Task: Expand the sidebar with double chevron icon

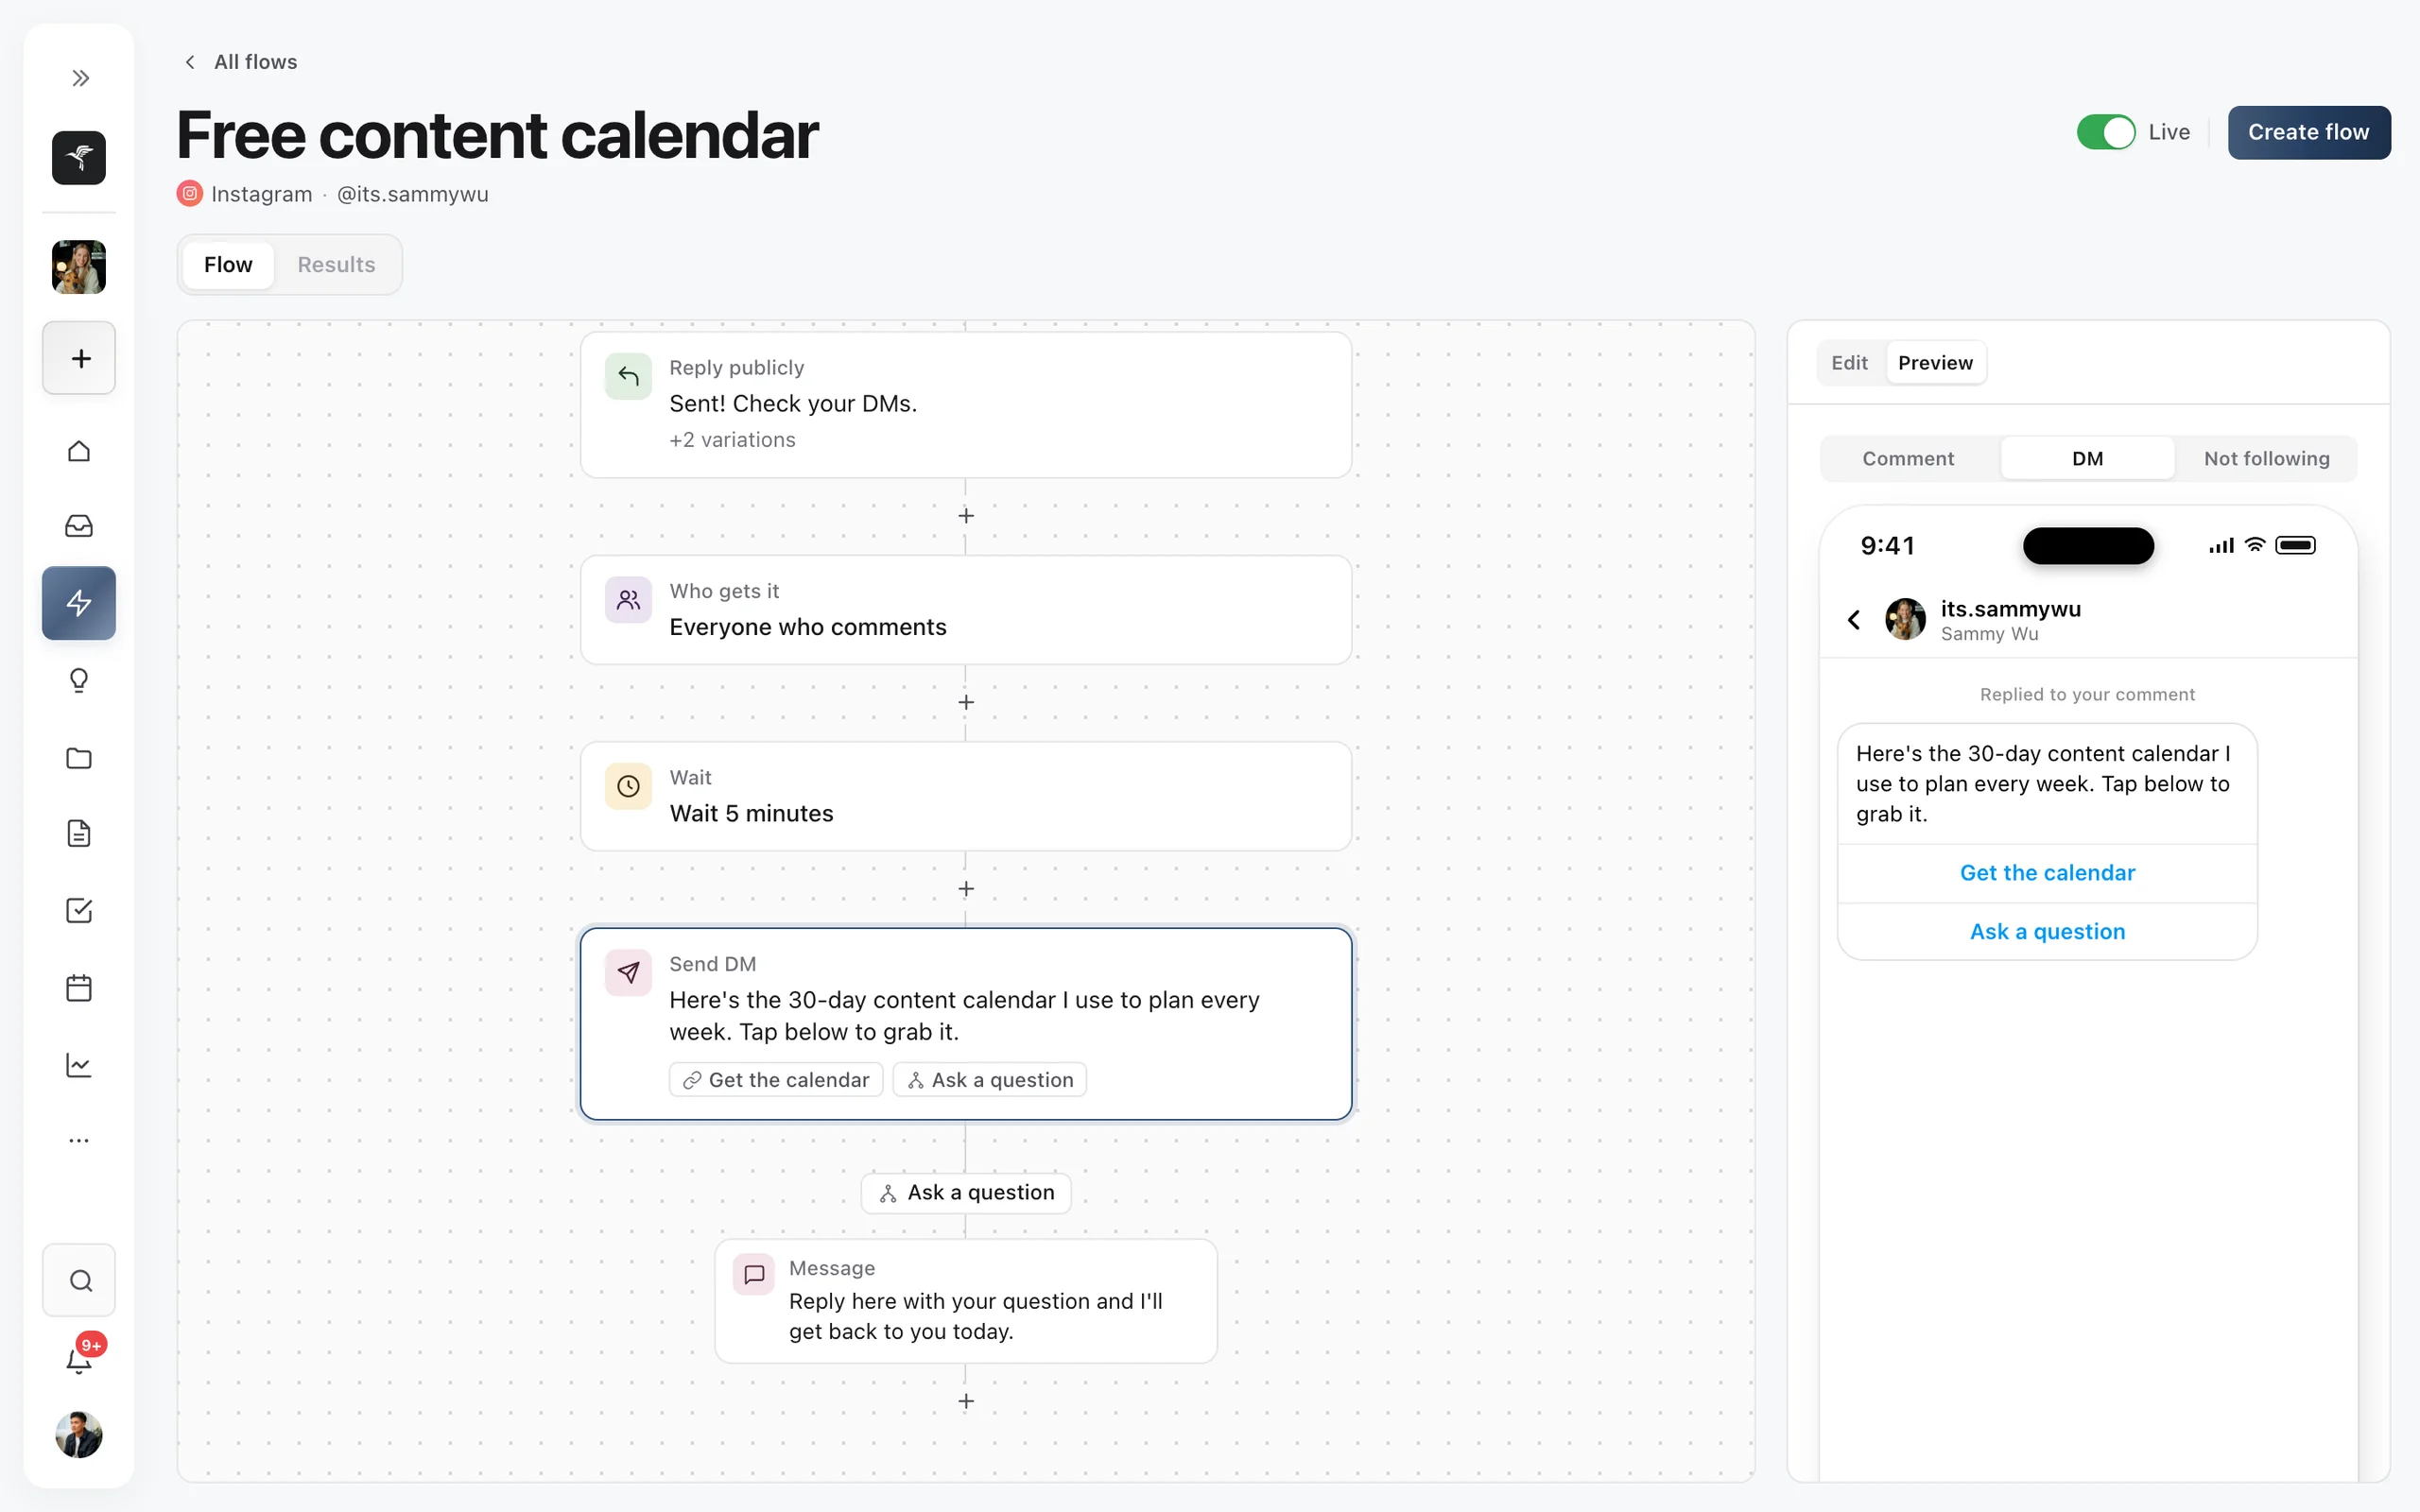Action: tap(80, 78)
